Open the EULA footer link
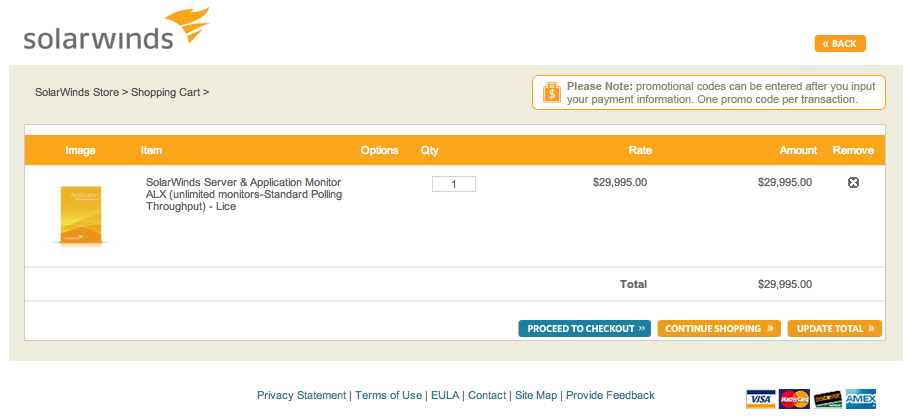Viewport: 910px width, 417px height. (x=445, y=395)
